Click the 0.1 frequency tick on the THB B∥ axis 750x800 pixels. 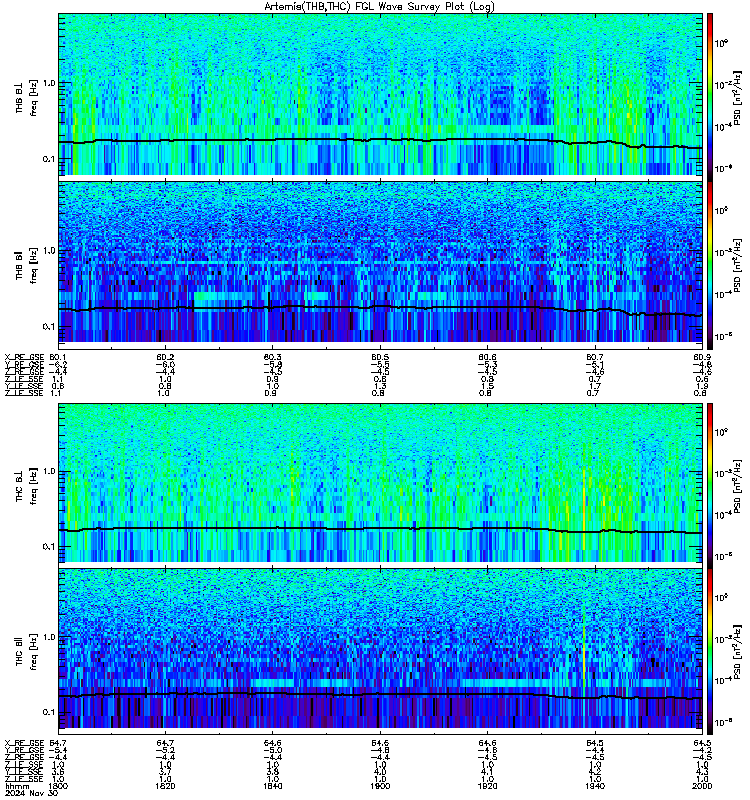pos(48,327)
